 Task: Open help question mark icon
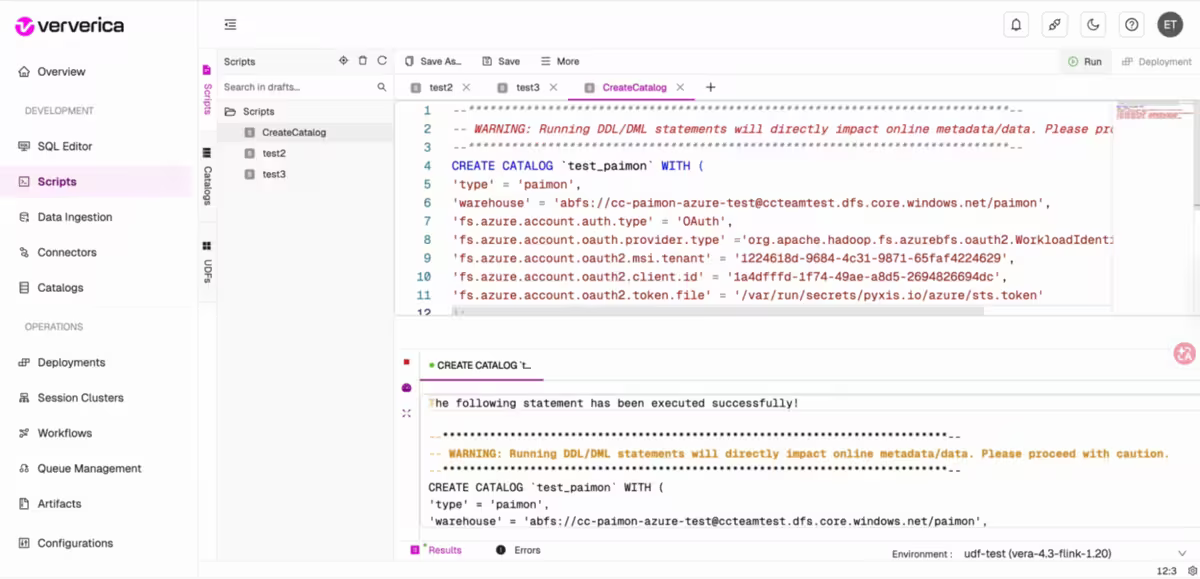(1131, 25)
